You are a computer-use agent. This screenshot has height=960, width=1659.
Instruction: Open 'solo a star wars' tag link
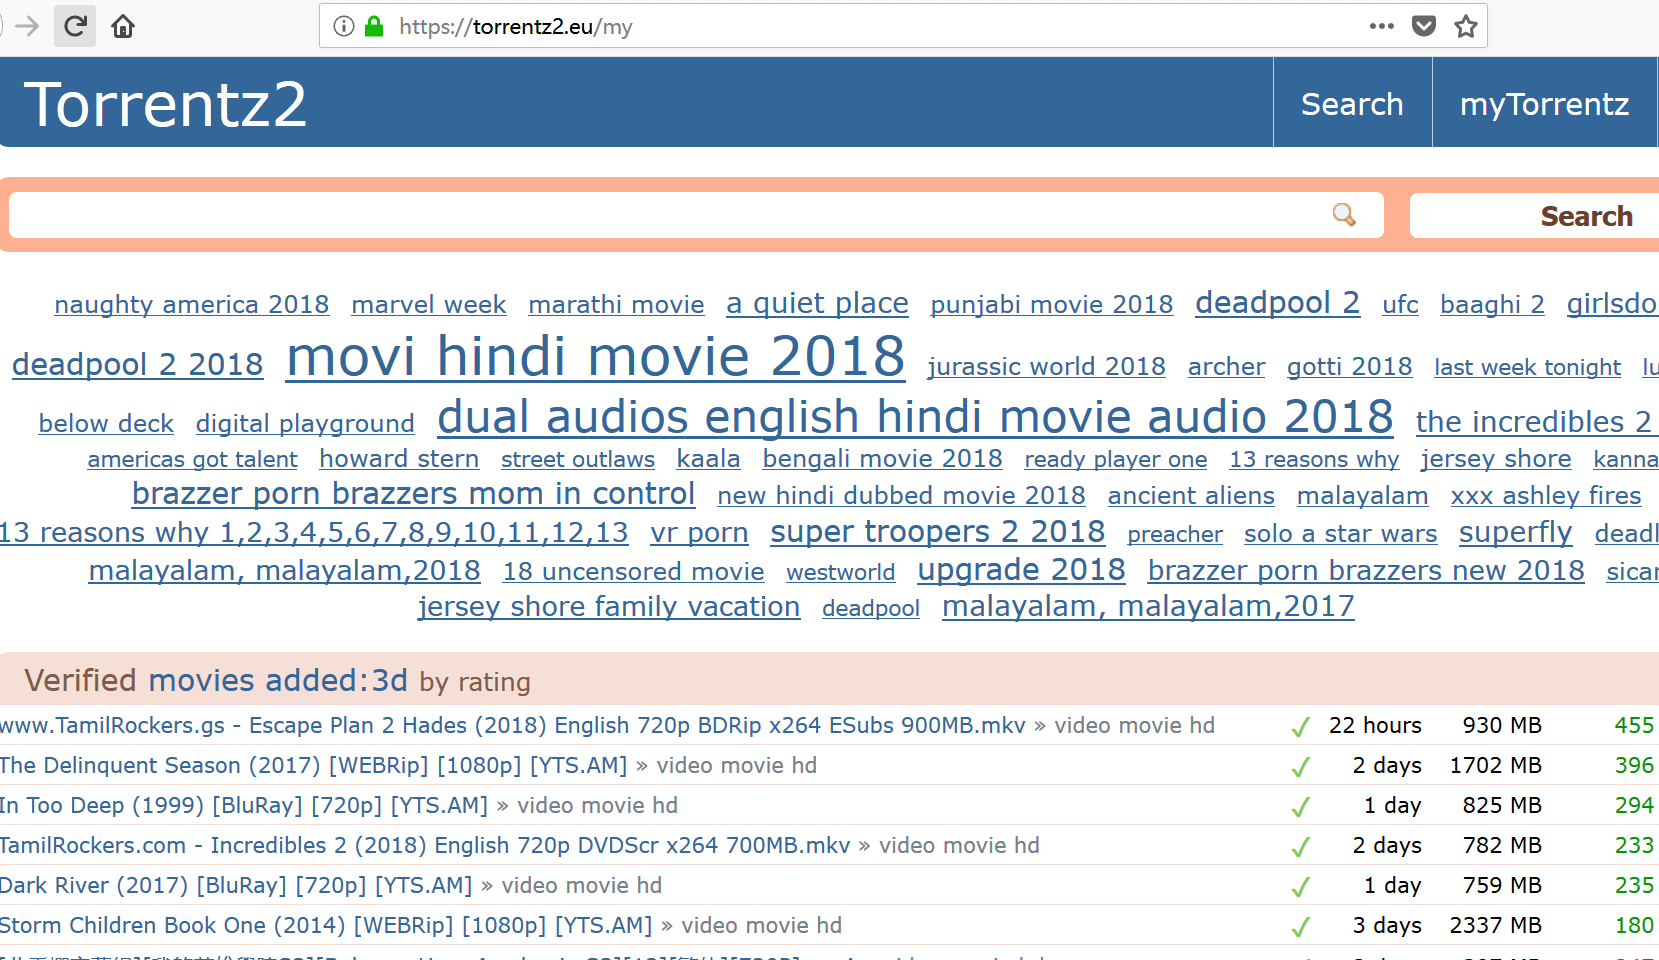click(x=1340, y=533)
